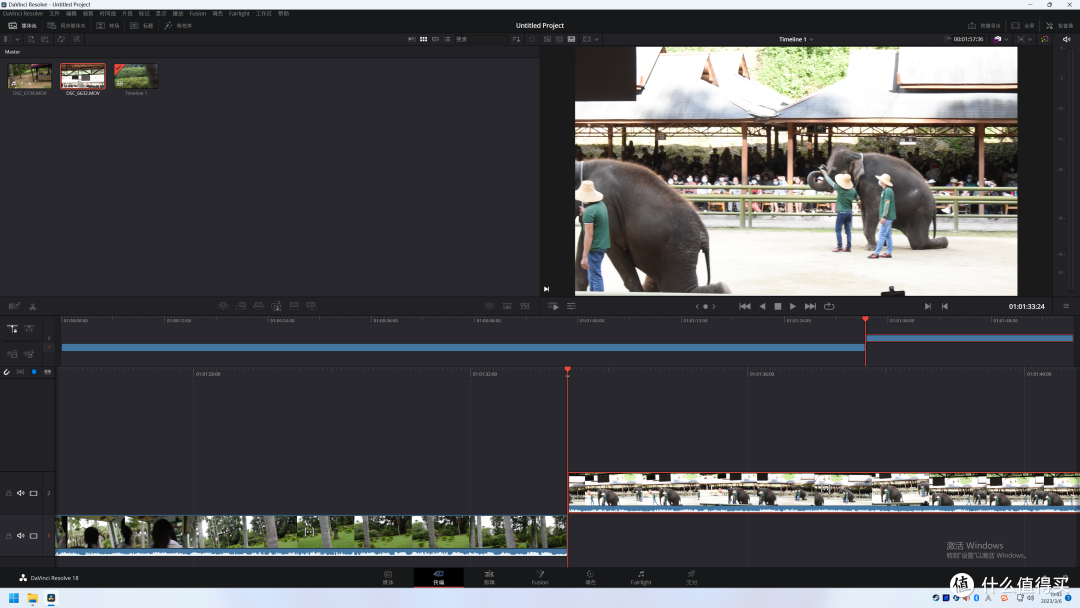Toggle timeline snapping magnet icon
This screenshot has height=608, width=1080.
pos(7,372)
